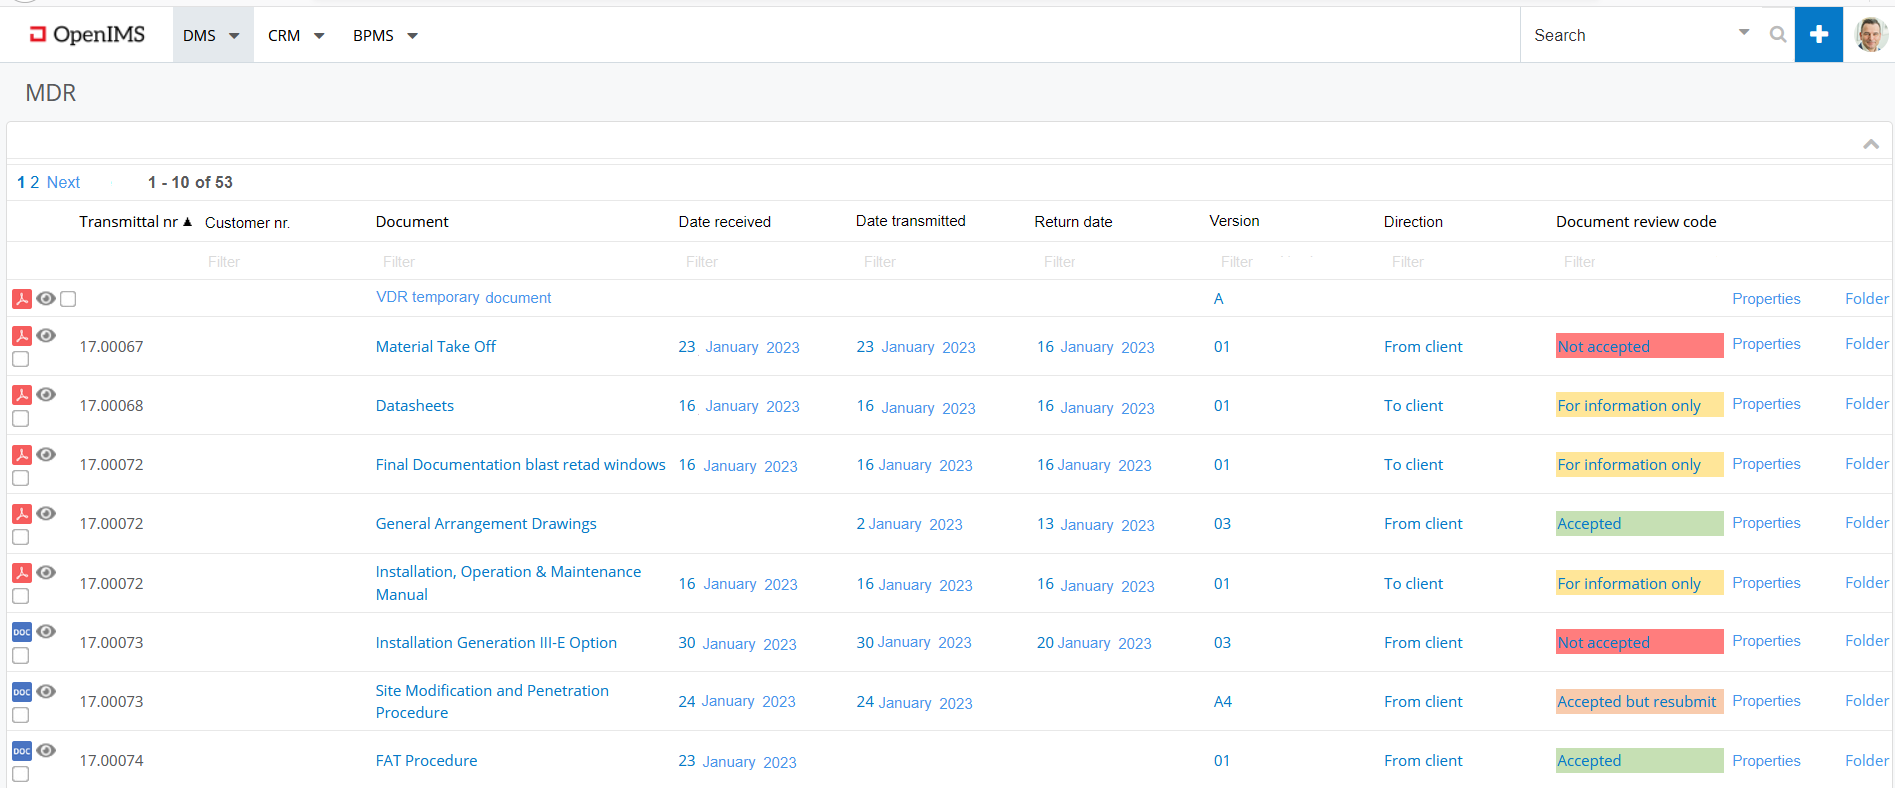Check the Site Modification and Penetration Procedure row
Viewport: 1895px width, 788px height.
pyautogui.click(x=20, y=715)
